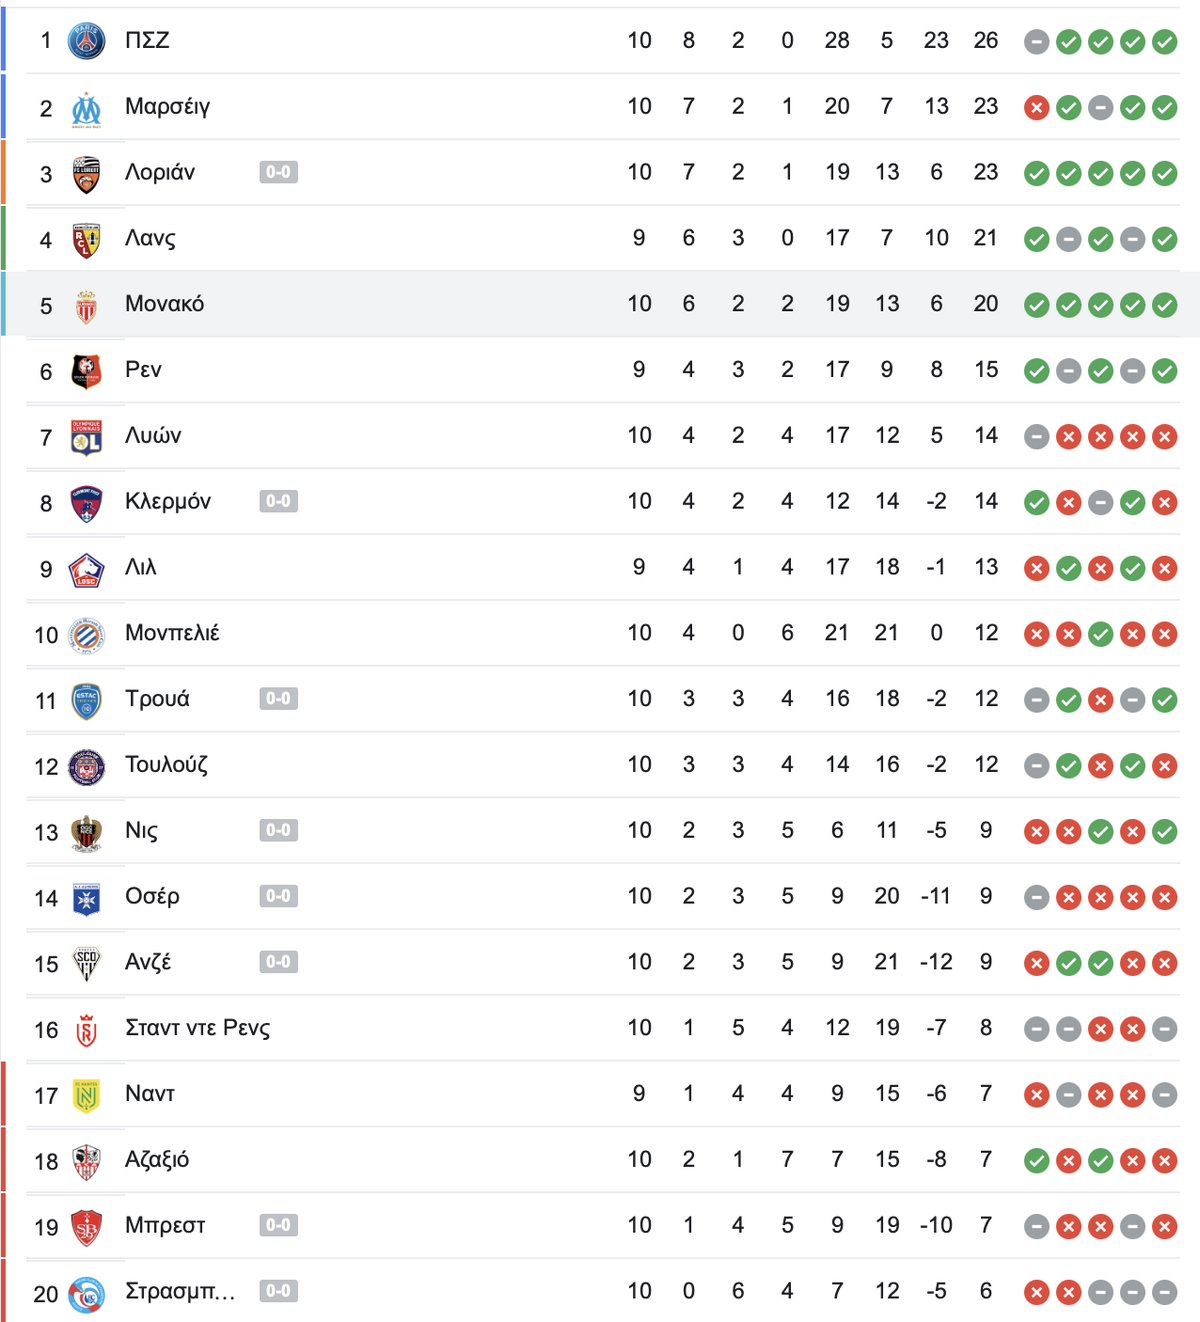Click the 0-0 badge next to Κλερμόν
The width and height of the screenshot is (1200, 1322).
pos(278,501)
